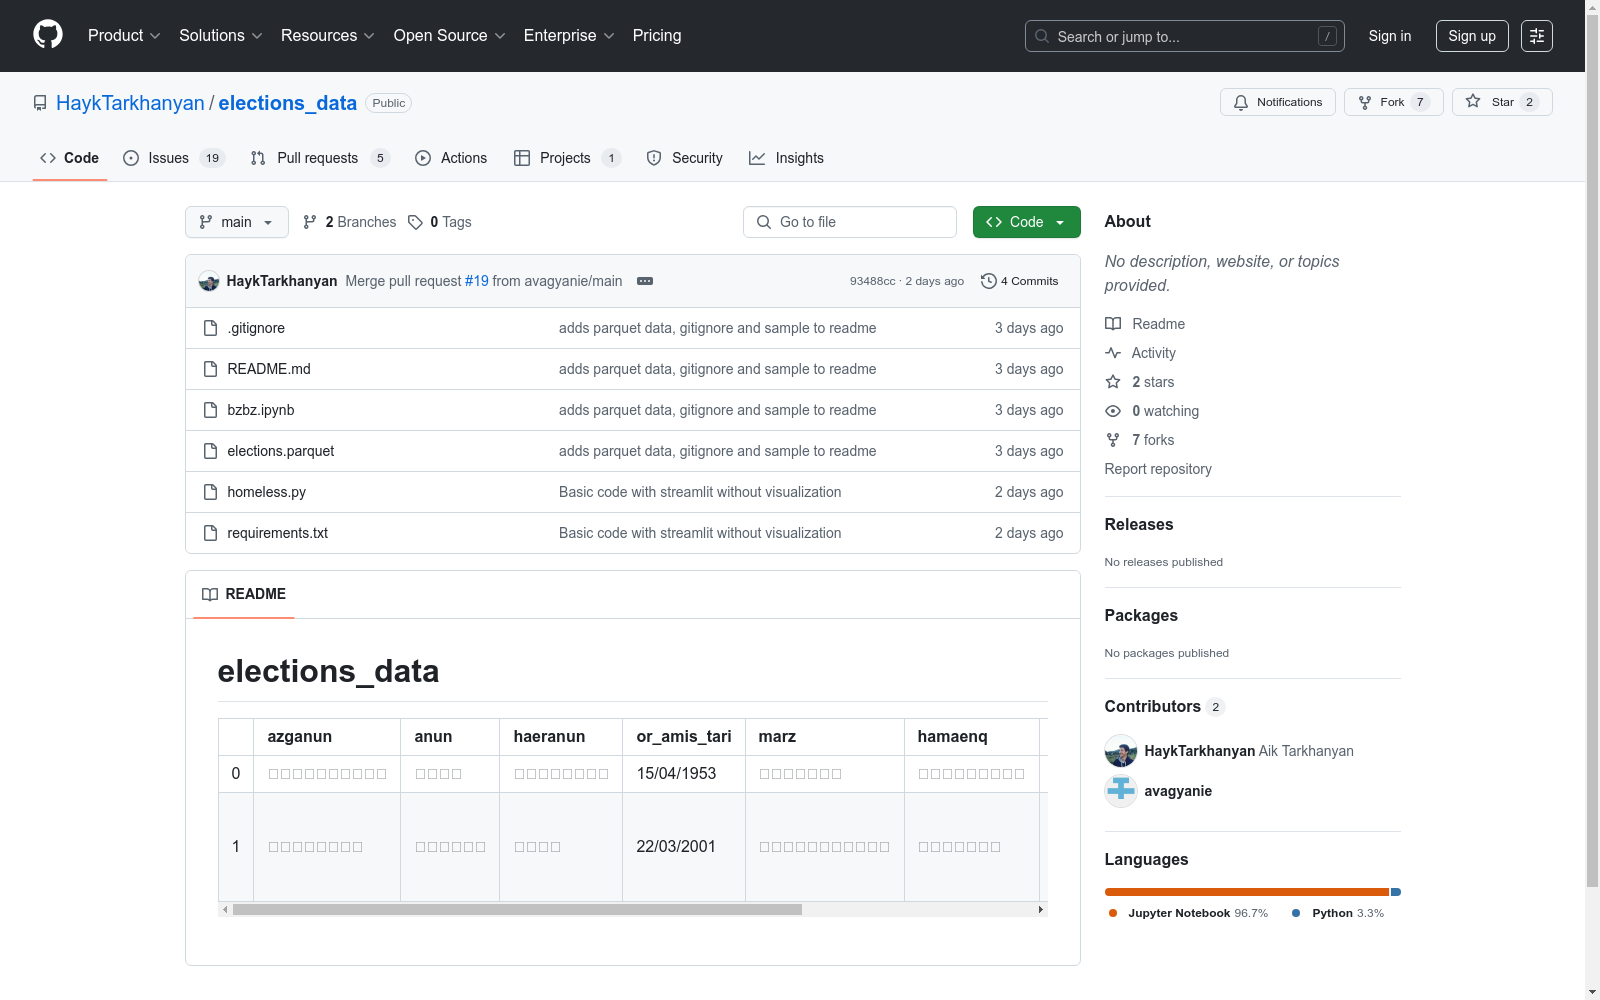Click HaykTarkhanyan avatar in commit bar

pos(209,281)
